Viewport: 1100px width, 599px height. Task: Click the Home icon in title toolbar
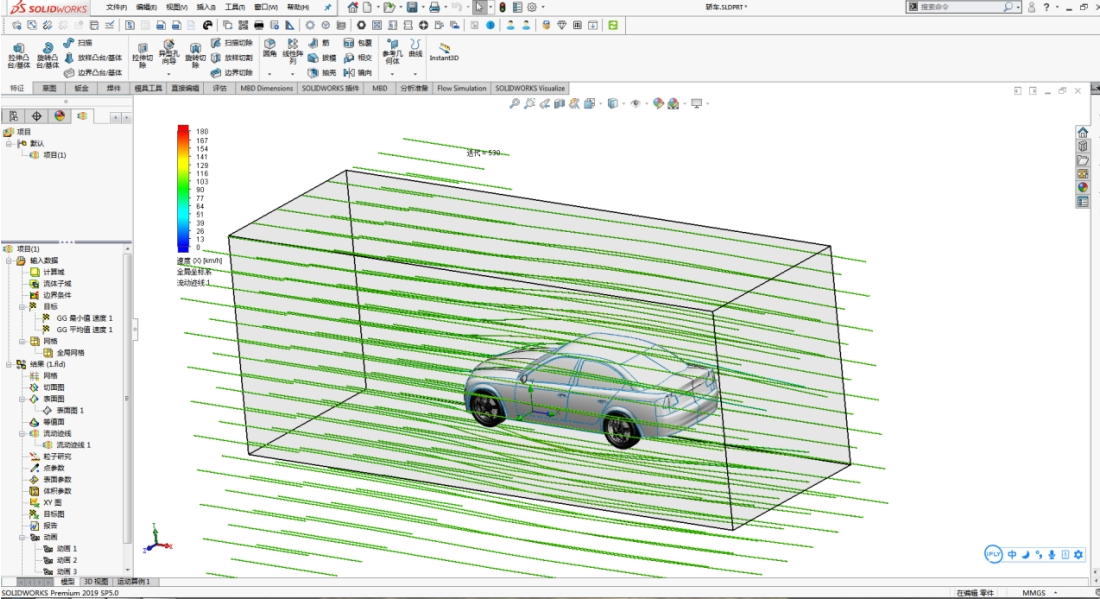[352, 7]
